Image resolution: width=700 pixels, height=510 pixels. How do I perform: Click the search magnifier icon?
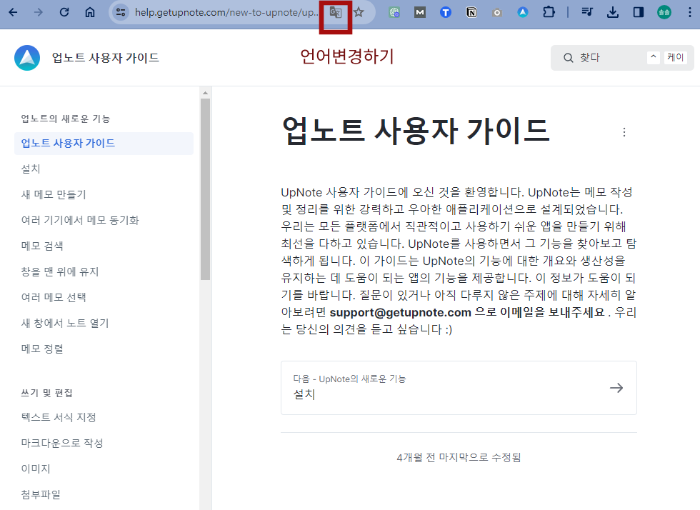(x=568, y=58)
